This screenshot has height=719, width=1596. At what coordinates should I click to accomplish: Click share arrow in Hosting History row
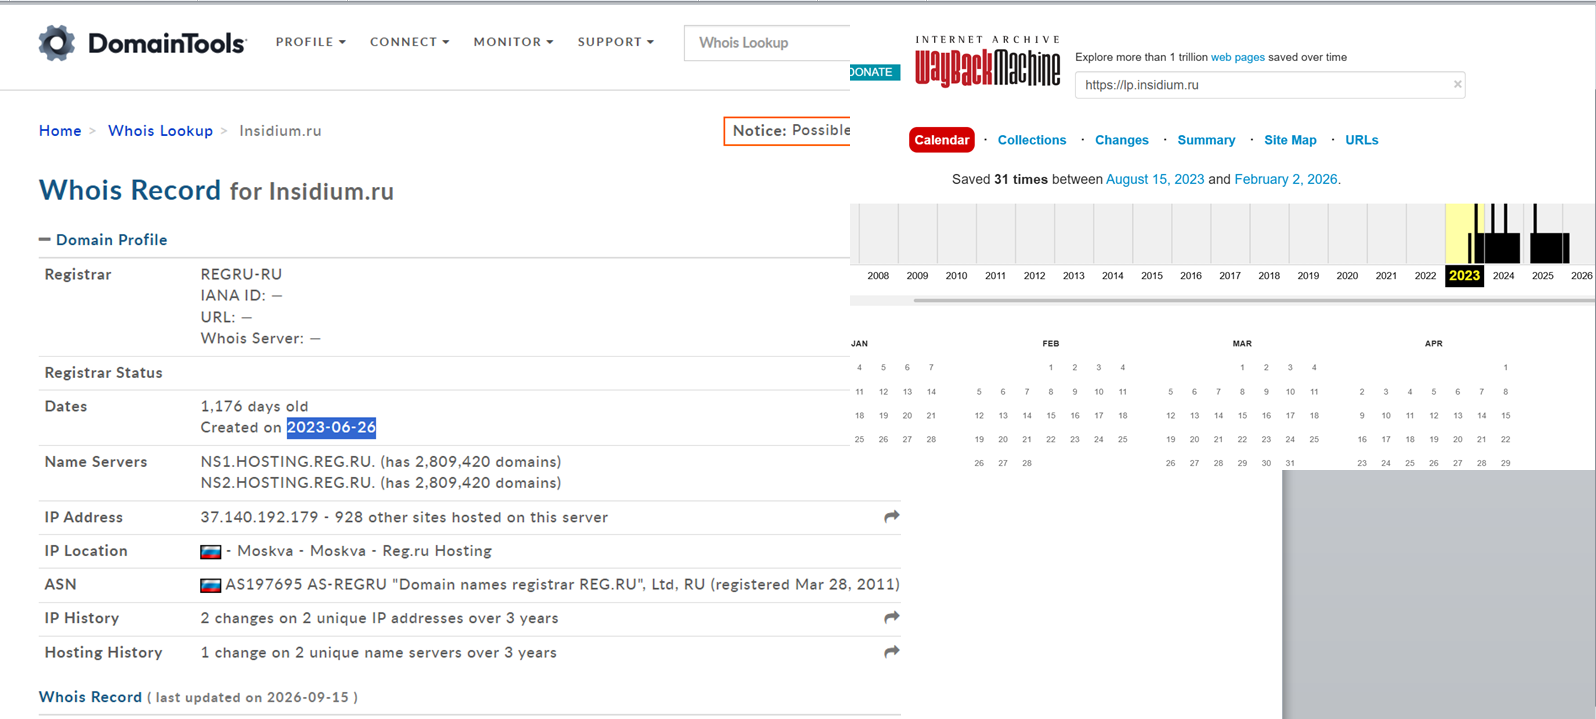892,652
